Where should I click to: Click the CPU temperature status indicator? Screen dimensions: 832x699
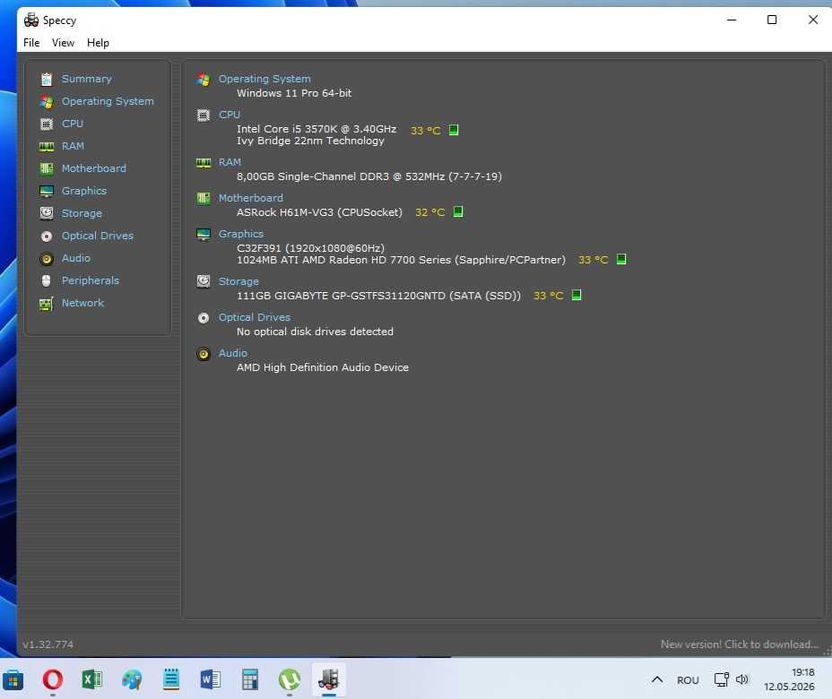pos(454,130)
